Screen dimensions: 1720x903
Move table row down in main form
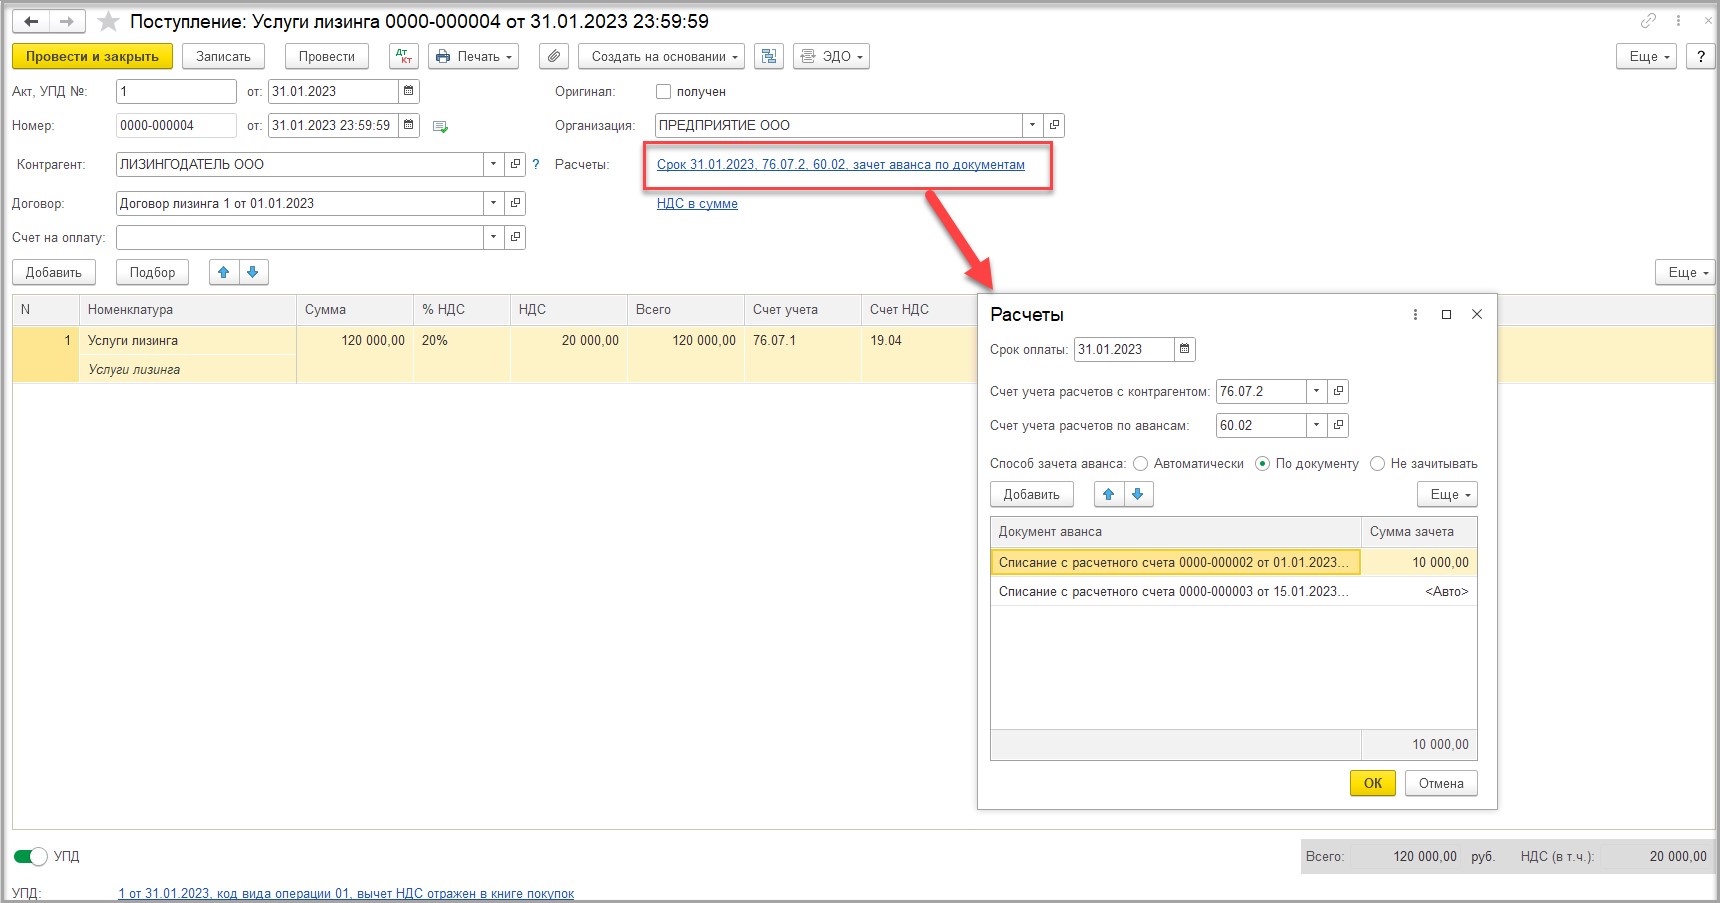click(x=253, y=272)
